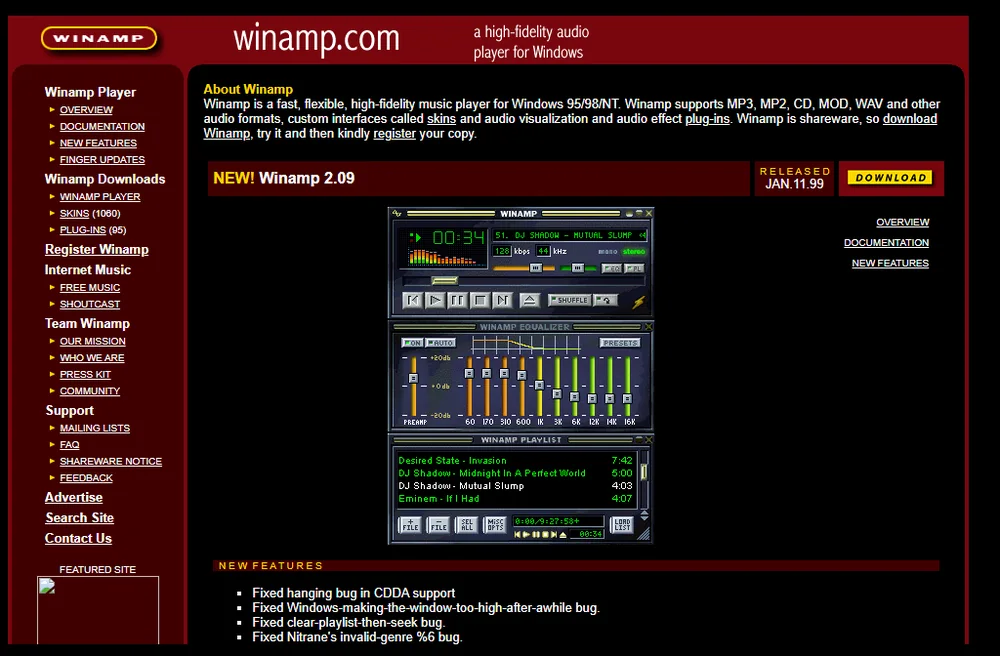The height and width of the screenshot is (656, 1000).
Task: Toggle the equalizer ON button
Action: coord(412,343)
